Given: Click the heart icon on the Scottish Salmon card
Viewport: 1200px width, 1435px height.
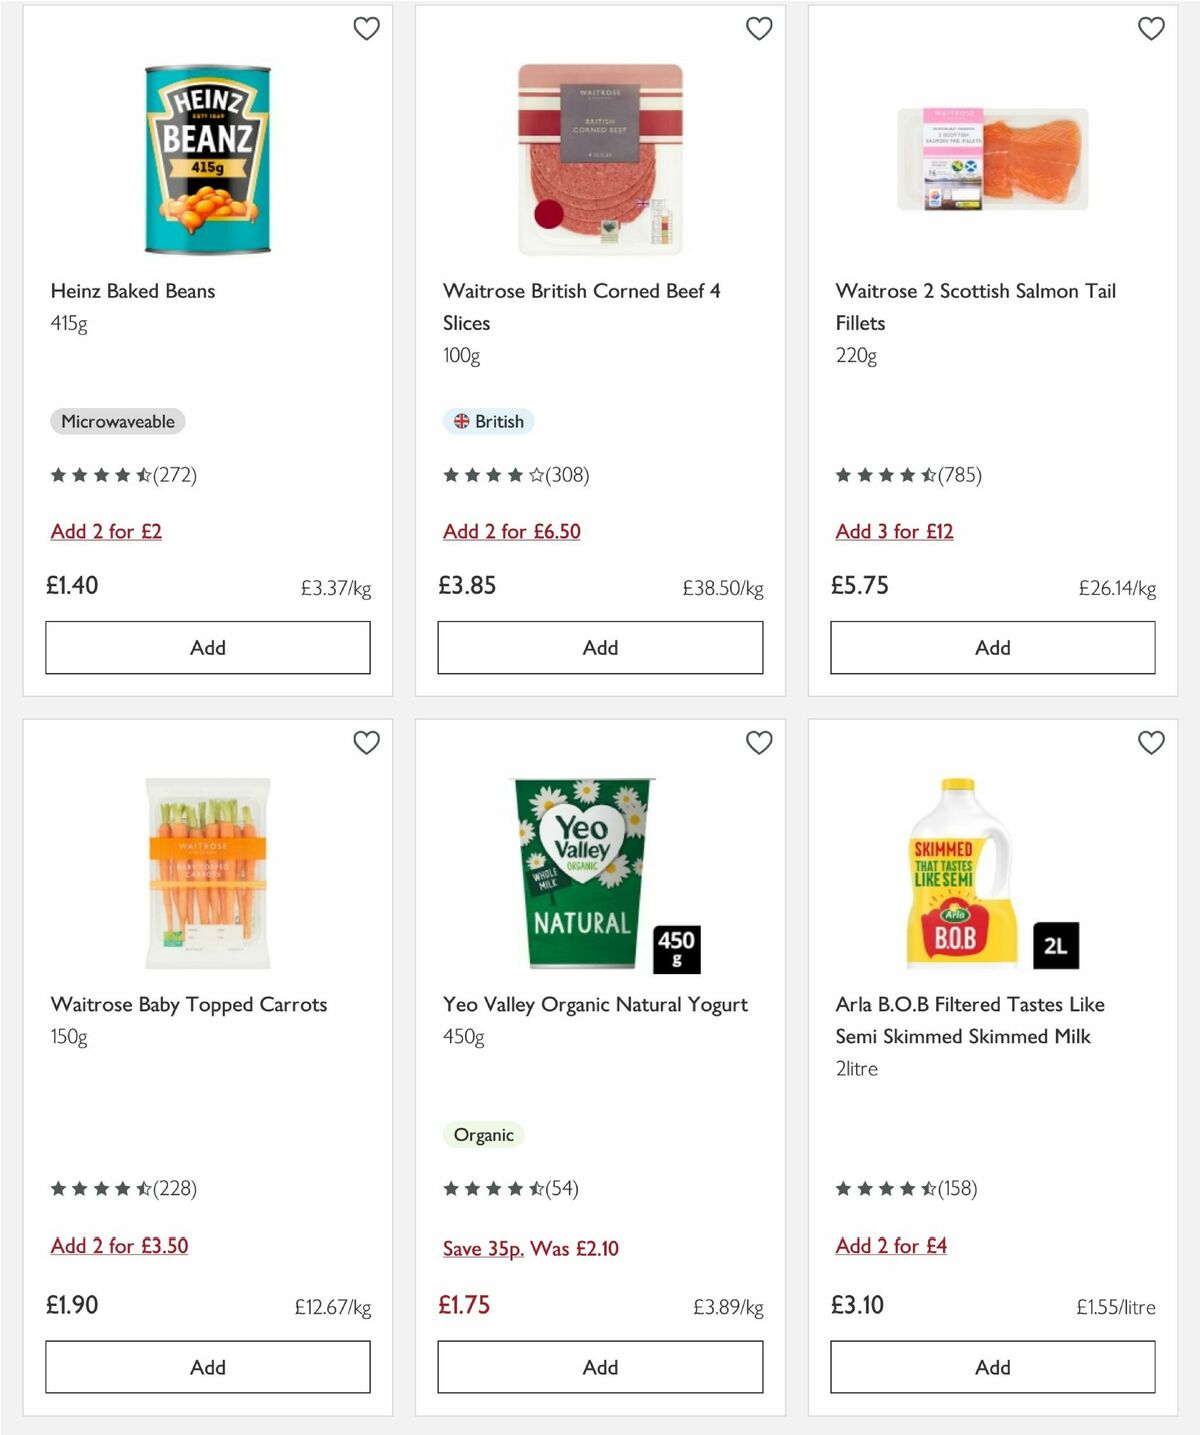Looking at the screenshot, I should pos(1151,29).
